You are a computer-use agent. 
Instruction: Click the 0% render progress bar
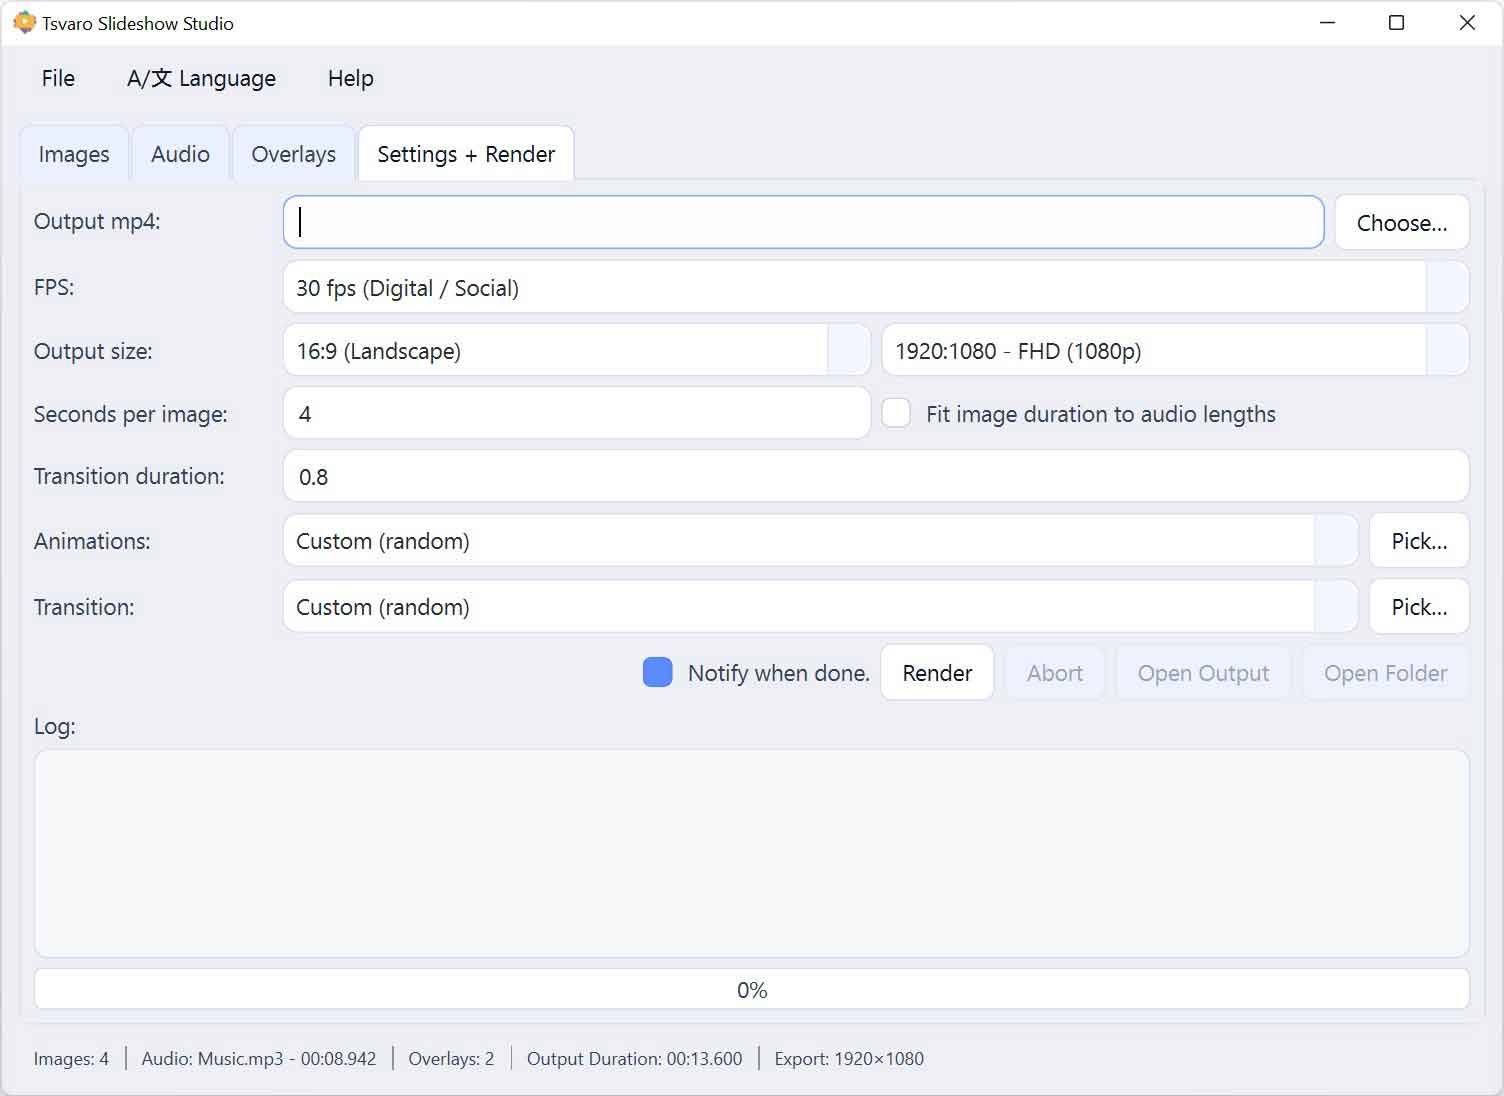[751, 989]
